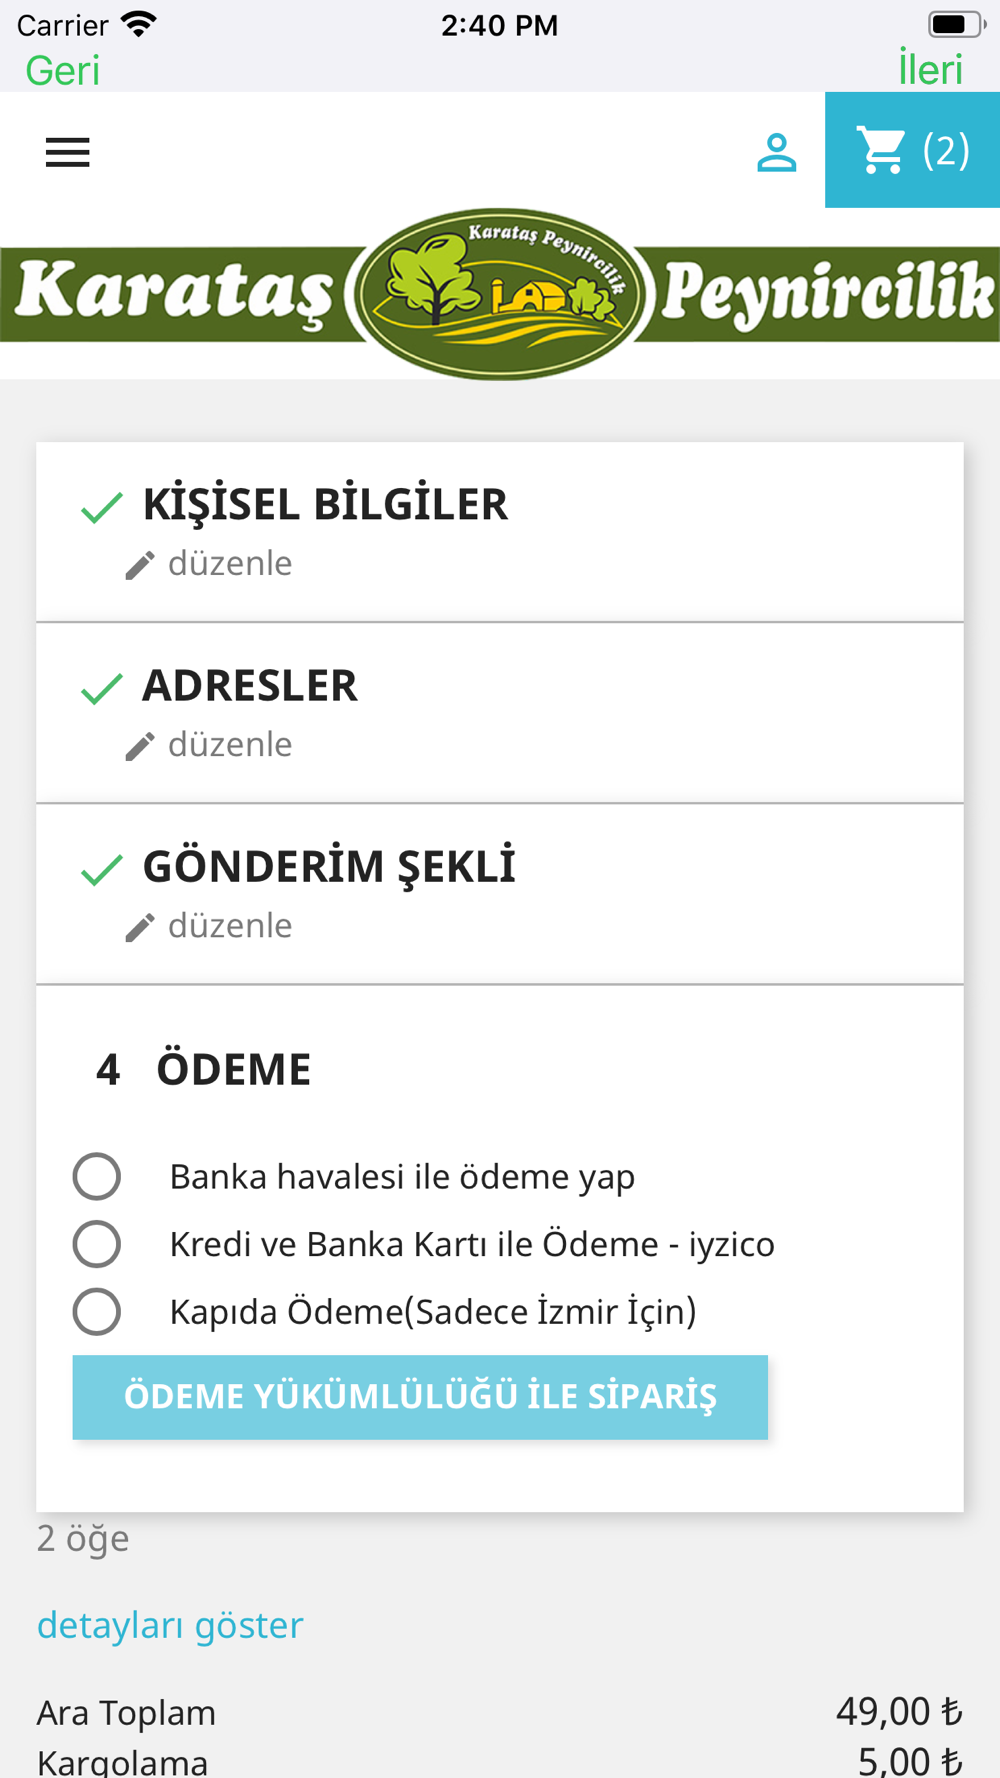The image size is (1000, 1778).
Task: Go forward with the İleri button
Action: 930,69
